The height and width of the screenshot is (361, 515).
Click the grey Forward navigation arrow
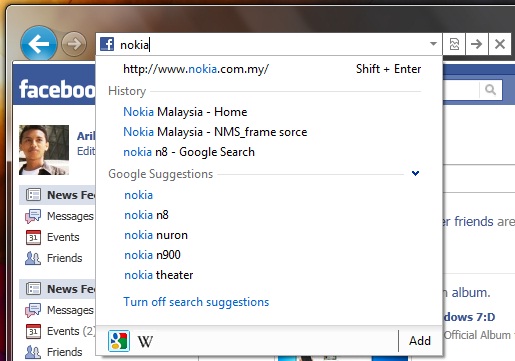(x=74, y=44)
